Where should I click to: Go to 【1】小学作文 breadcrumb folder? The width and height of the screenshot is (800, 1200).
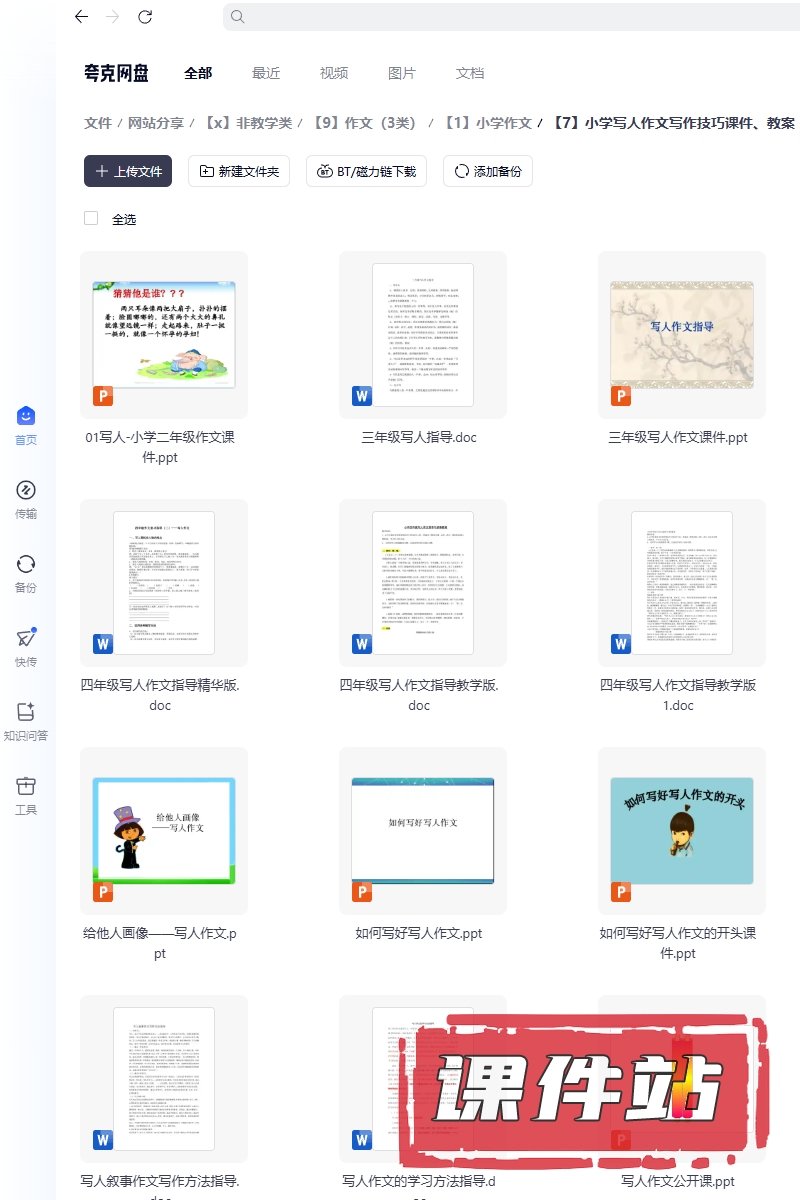tap(488, 123)
